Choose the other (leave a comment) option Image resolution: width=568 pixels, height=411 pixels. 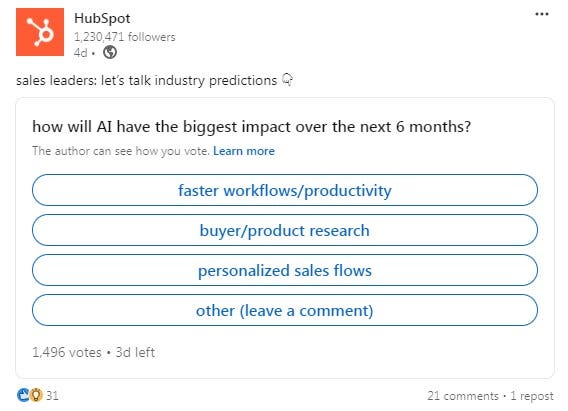285,310
